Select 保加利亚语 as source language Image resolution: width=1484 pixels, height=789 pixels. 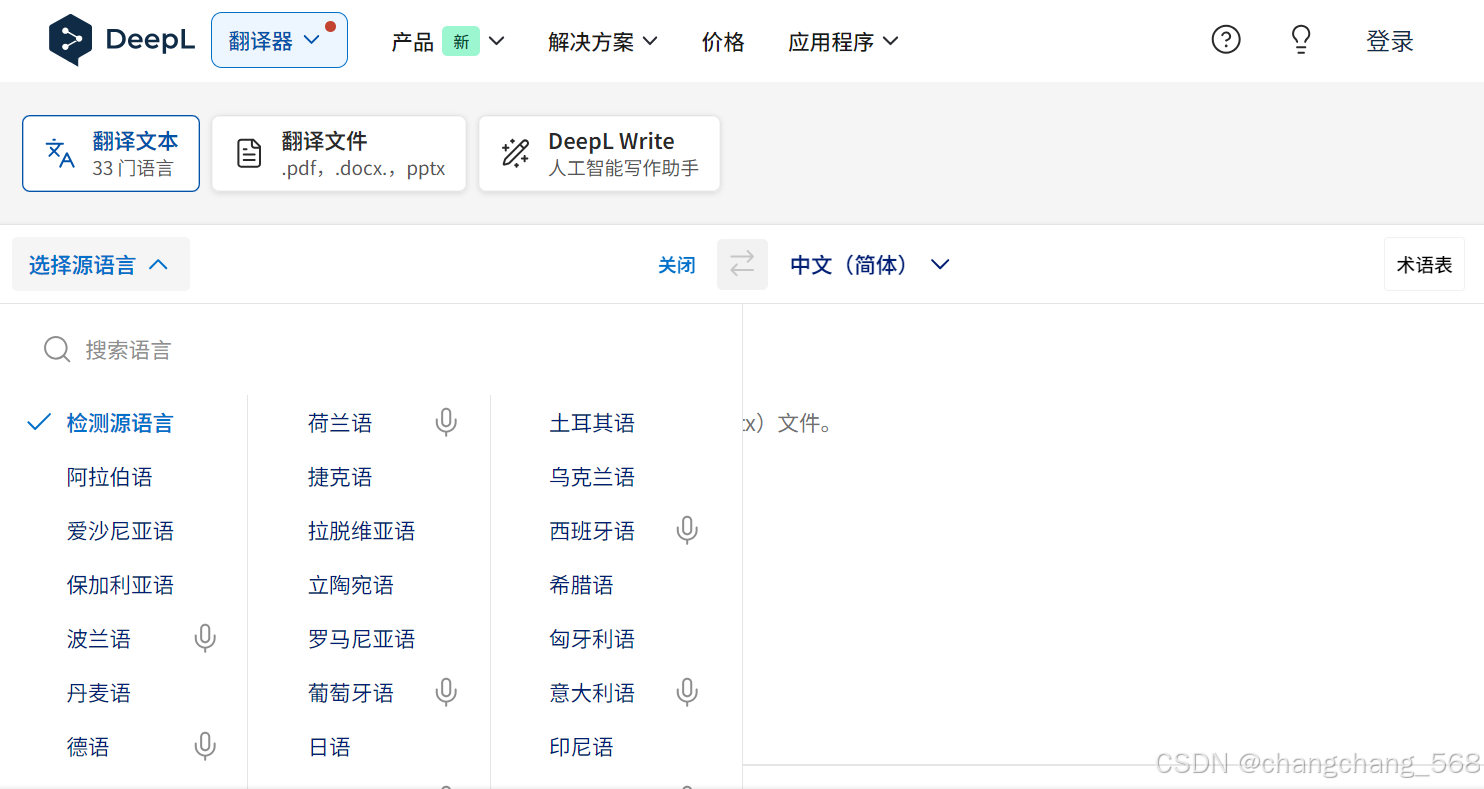(x=120, y=585)
